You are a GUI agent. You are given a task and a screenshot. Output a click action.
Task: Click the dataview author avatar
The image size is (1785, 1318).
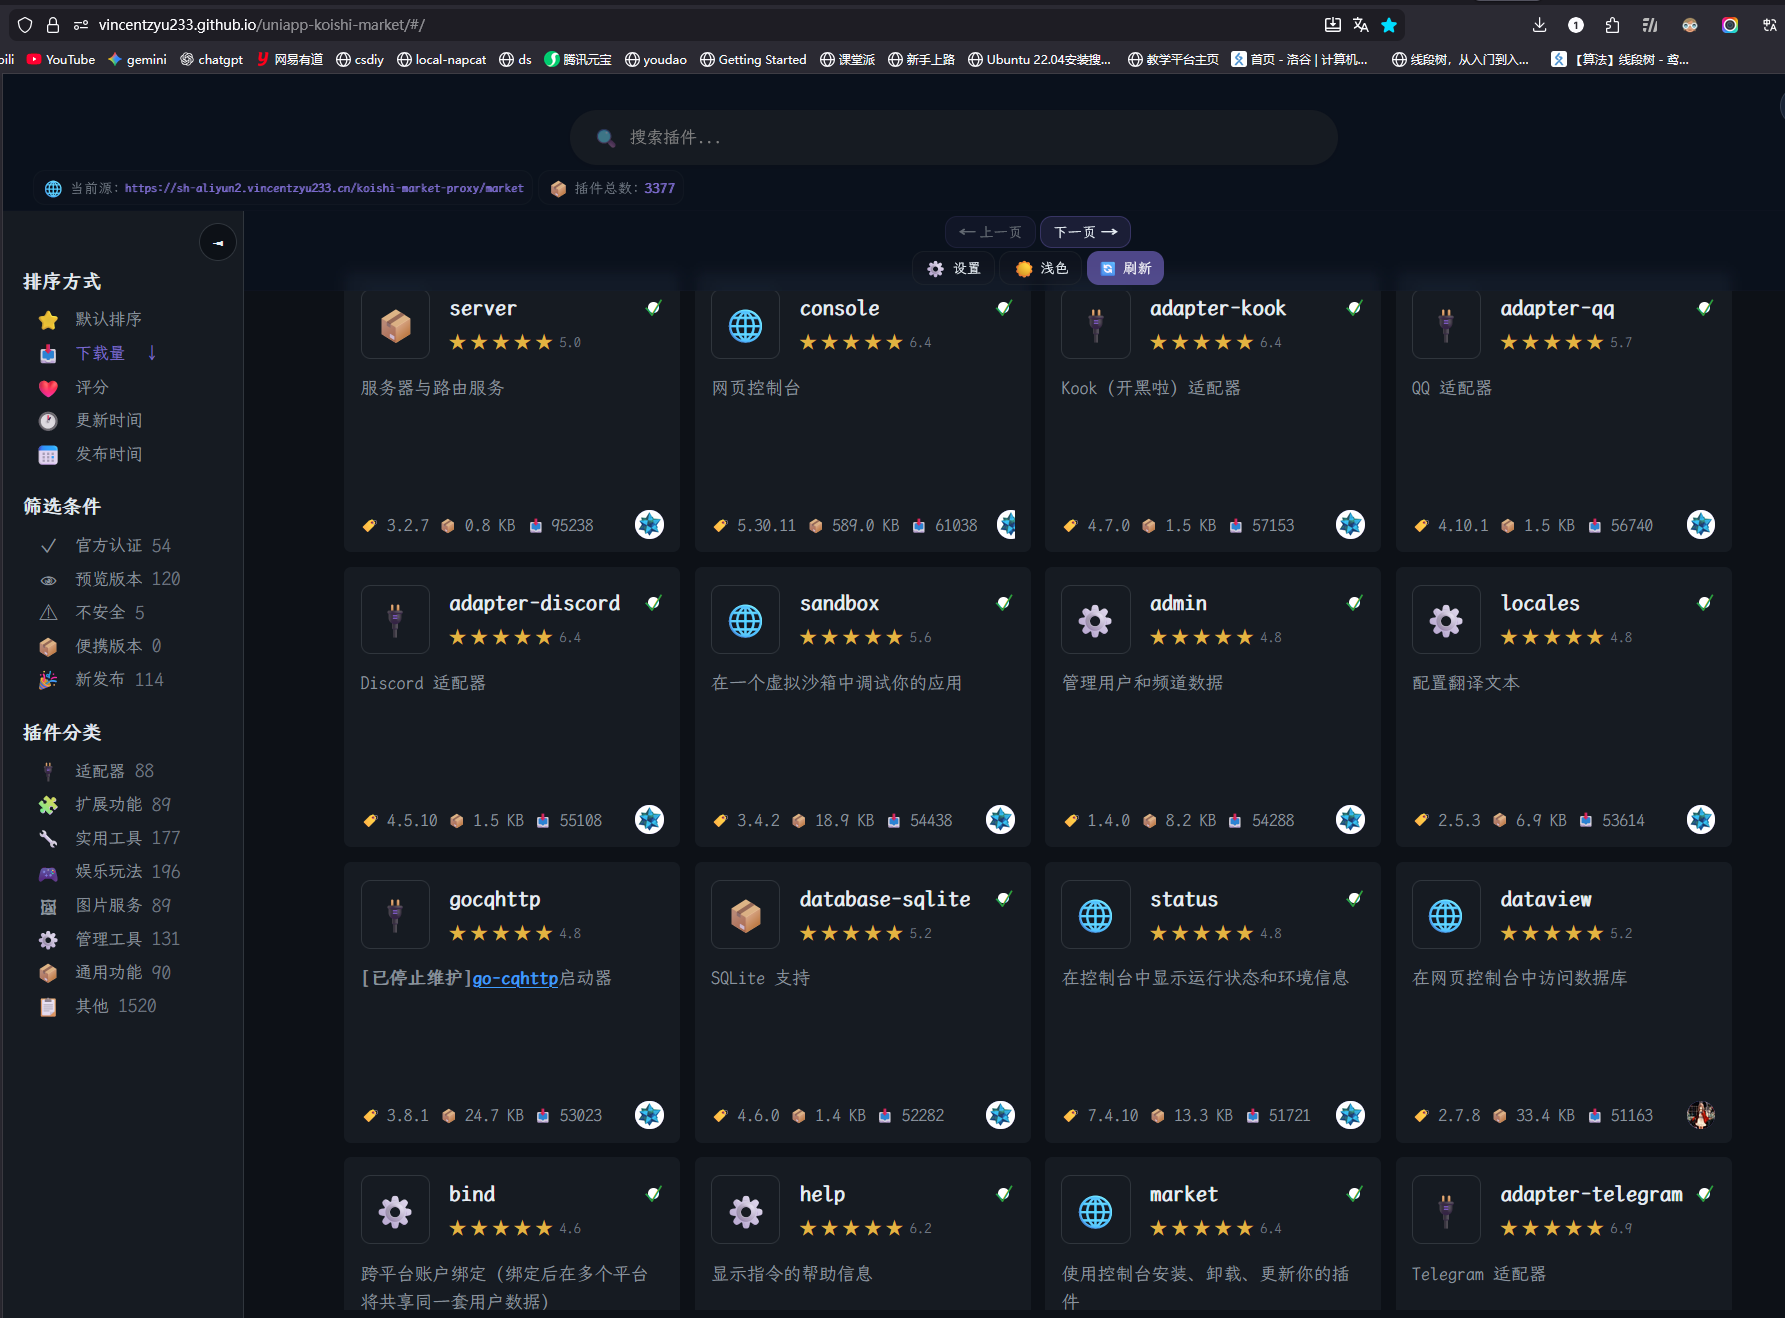1700,1114
